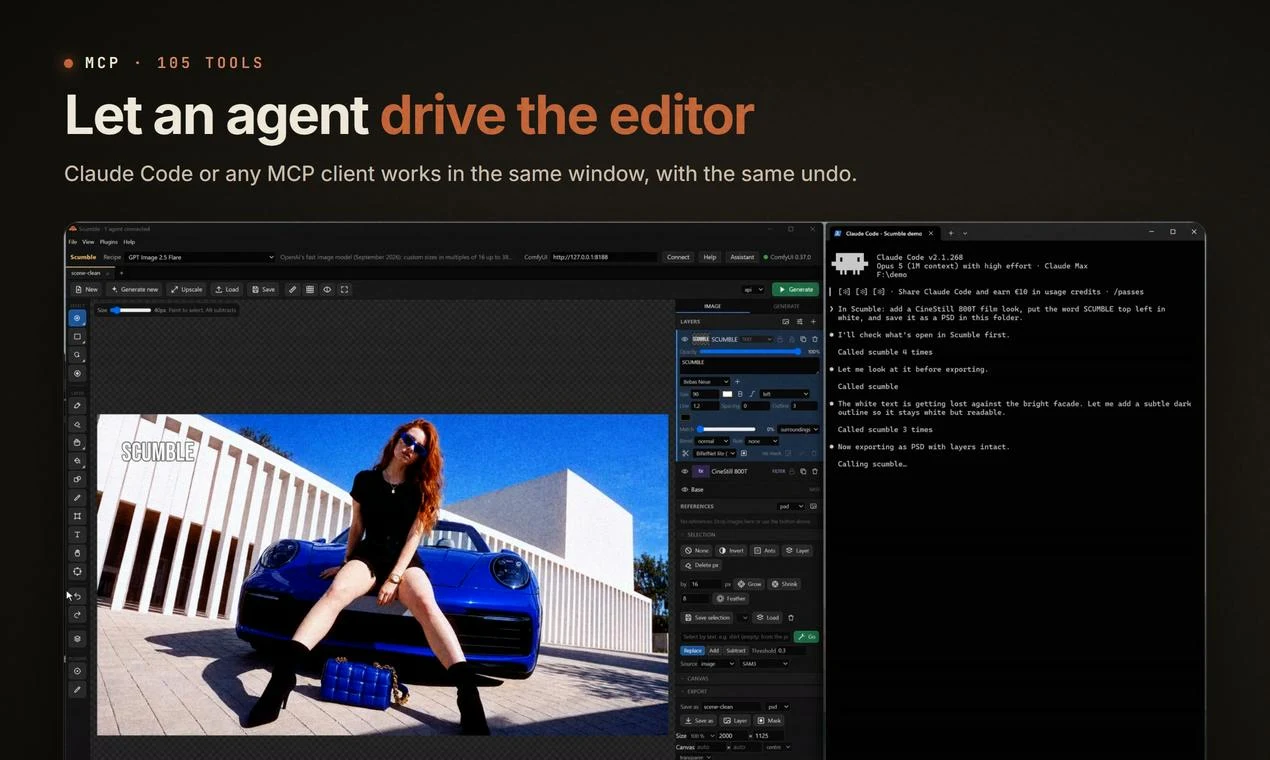Add a new layer with plus icon

point(813,322)
